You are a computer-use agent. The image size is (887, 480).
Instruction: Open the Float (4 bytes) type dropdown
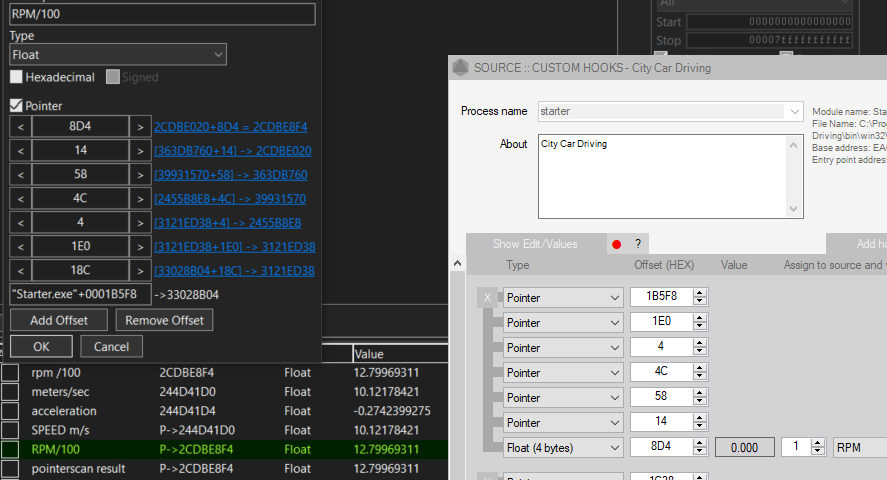point(563,448)
